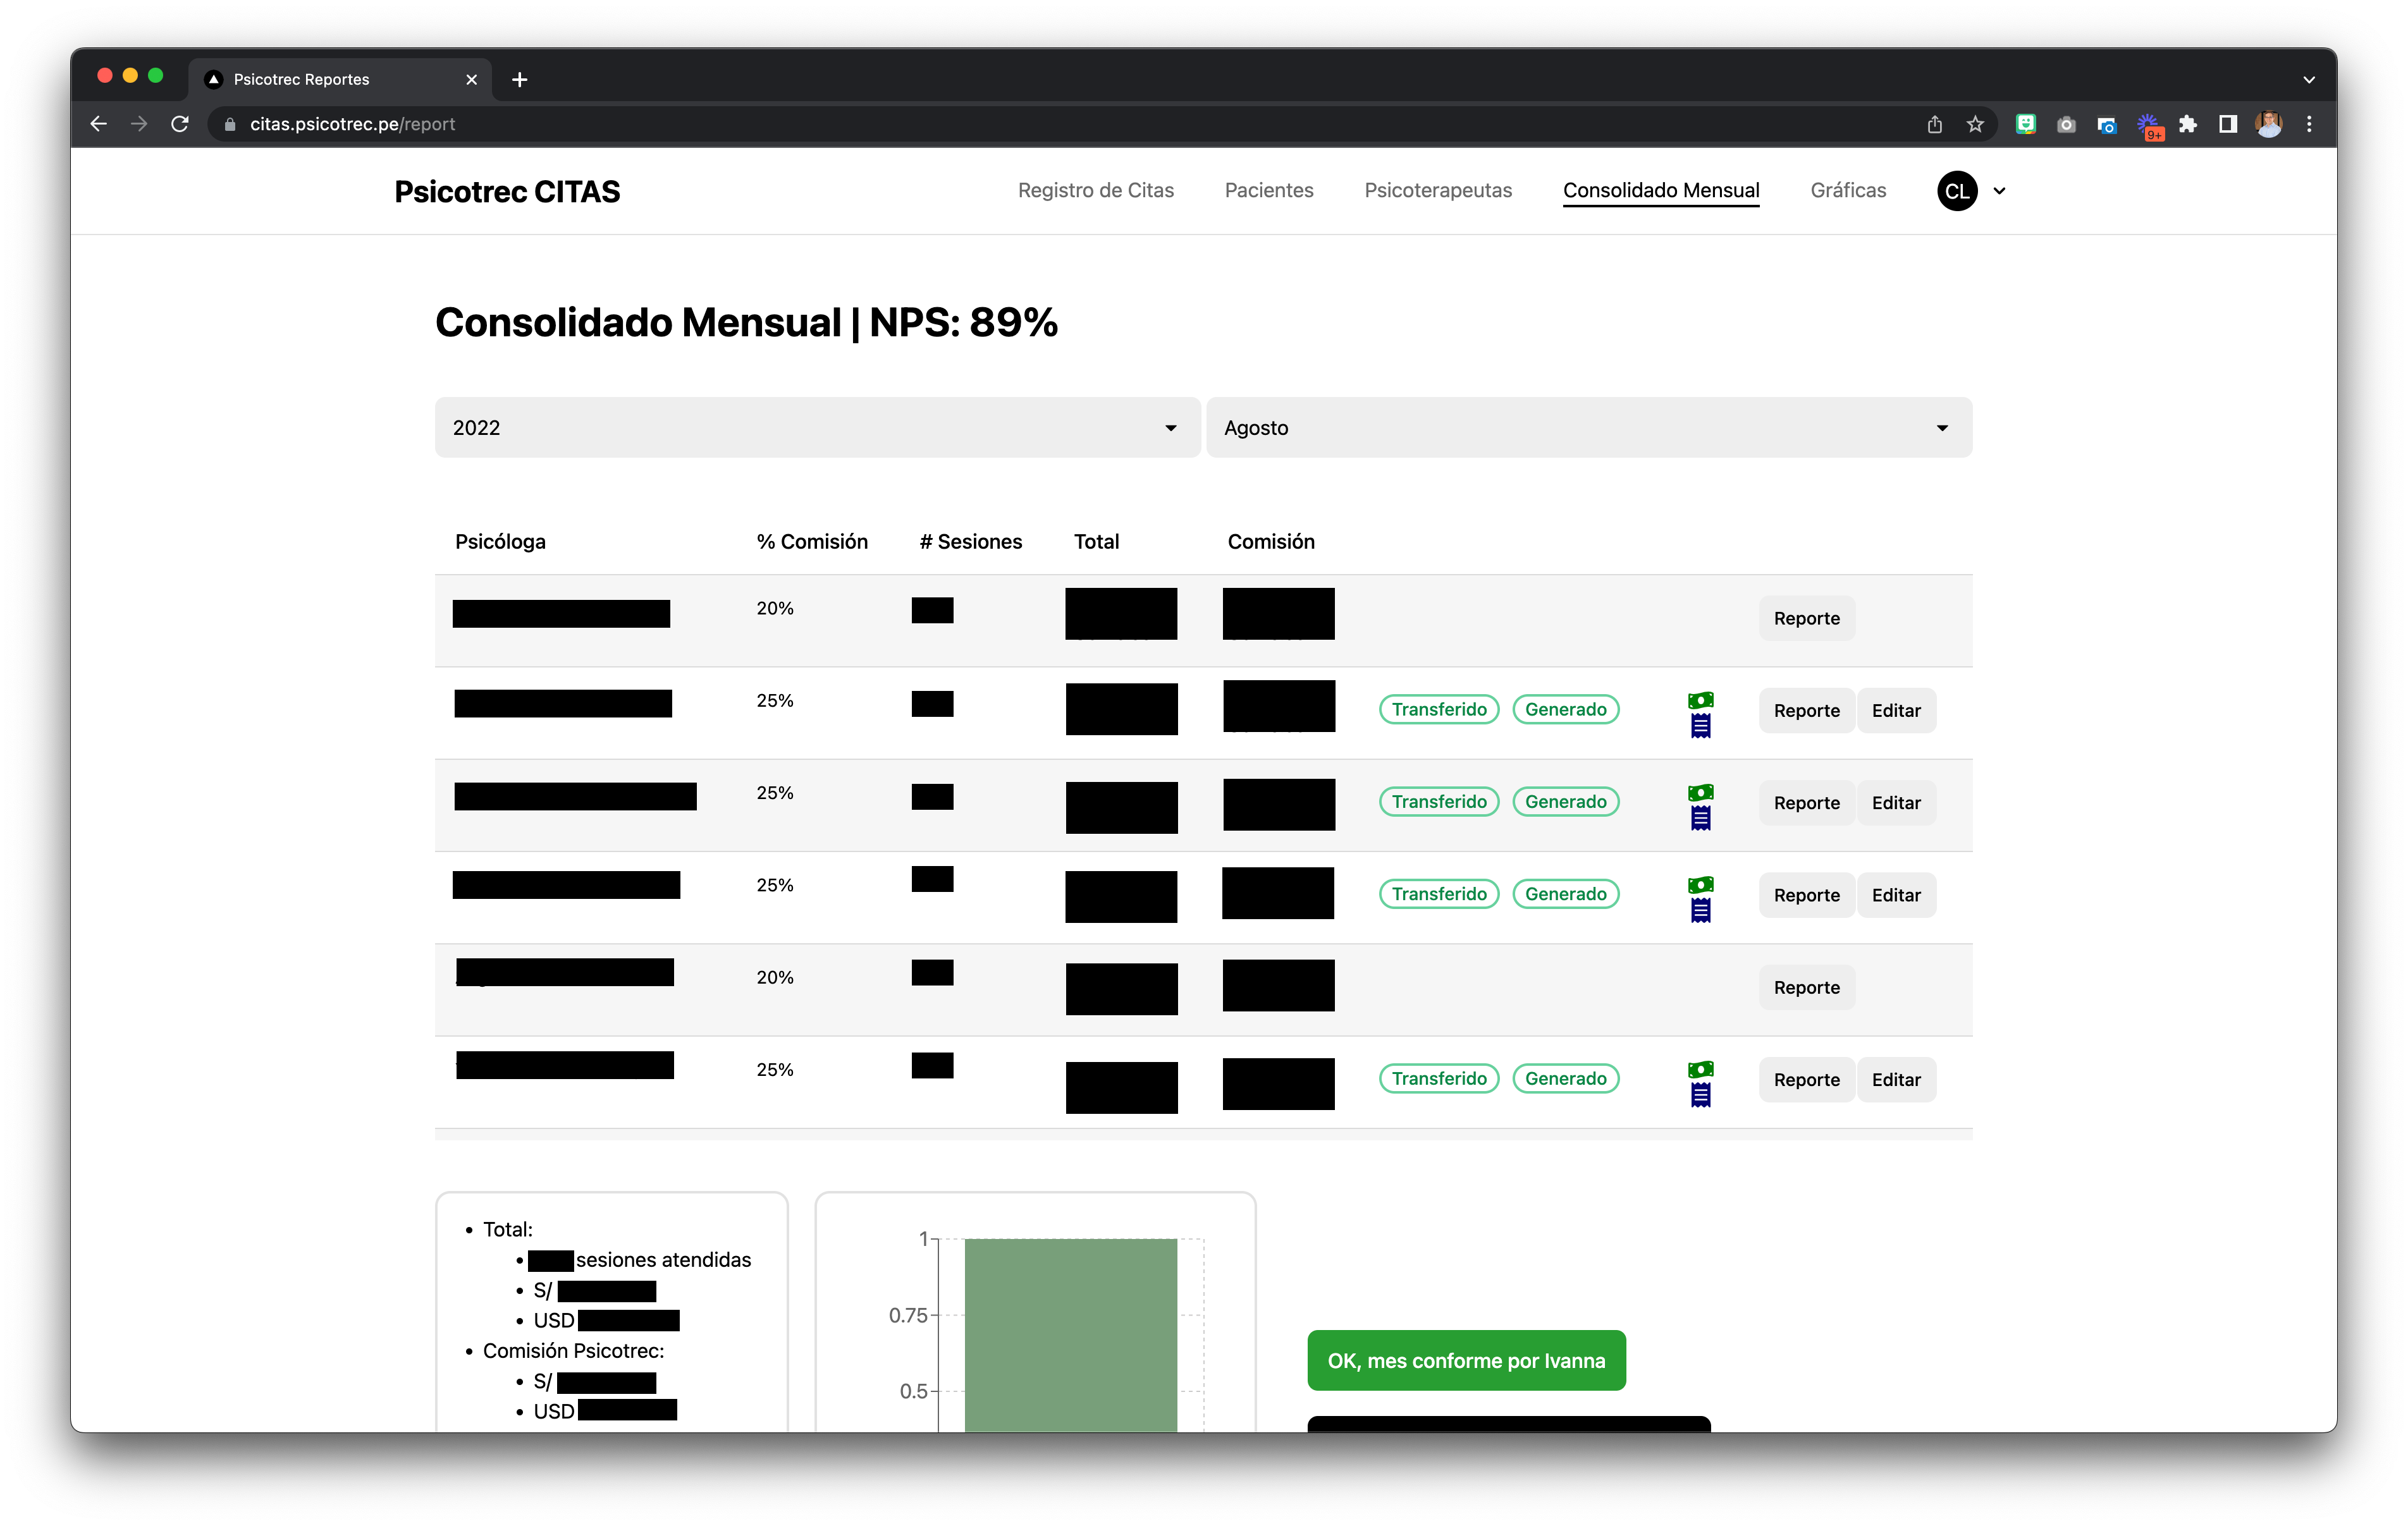The width and height of the screenshot is (2408, 1526).
Task: Go to Registro de Citas tab
Action: point(1095,190)
